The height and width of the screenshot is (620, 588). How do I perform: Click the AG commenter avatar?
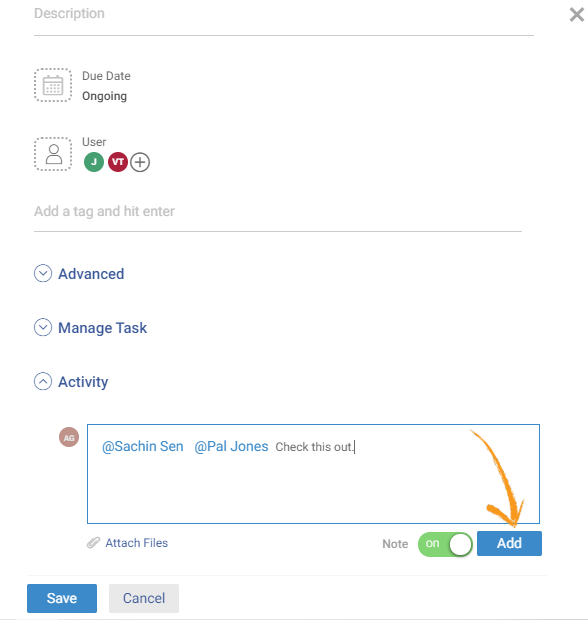point(69,437)
